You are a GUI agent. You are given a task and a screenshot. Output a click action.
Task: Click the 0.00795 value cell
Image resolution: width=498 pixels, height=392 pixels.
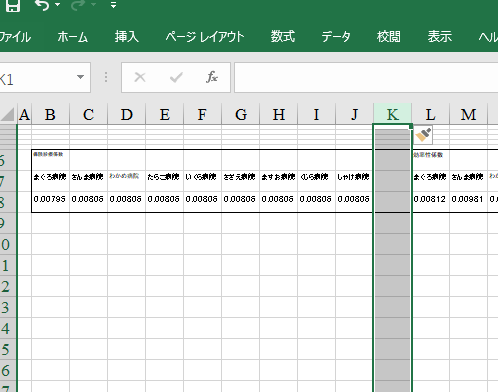point(50,201)
